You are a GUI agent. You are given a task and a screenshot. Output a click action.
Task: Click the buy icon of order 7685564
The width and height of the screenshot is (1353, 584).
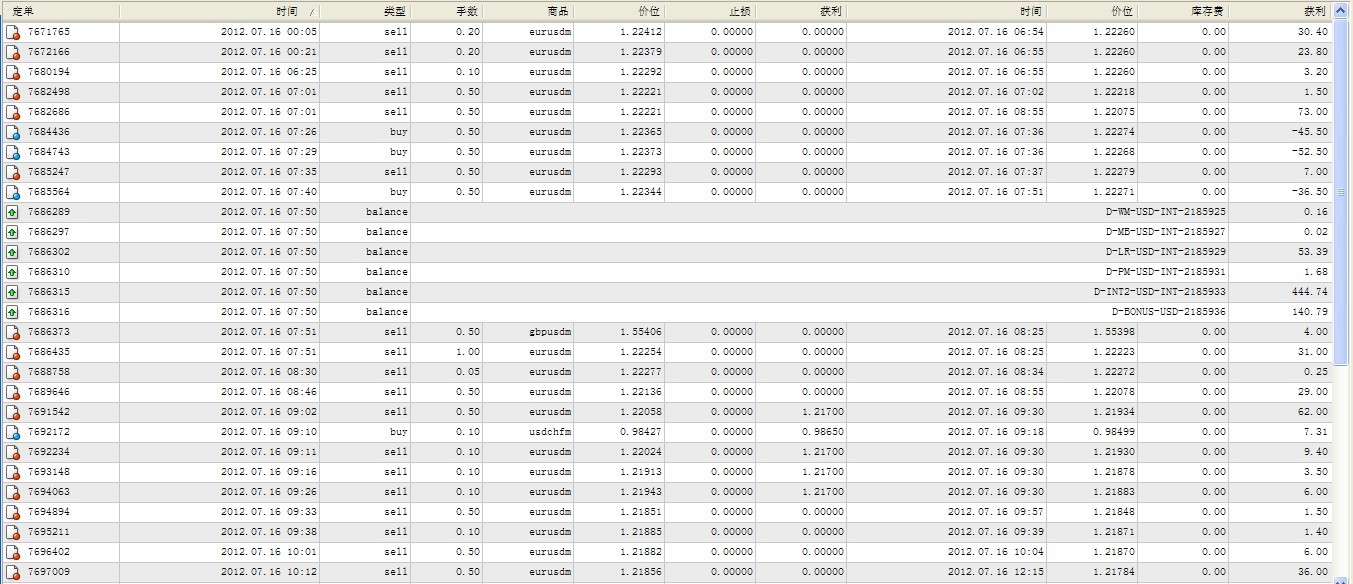(13, 192)
